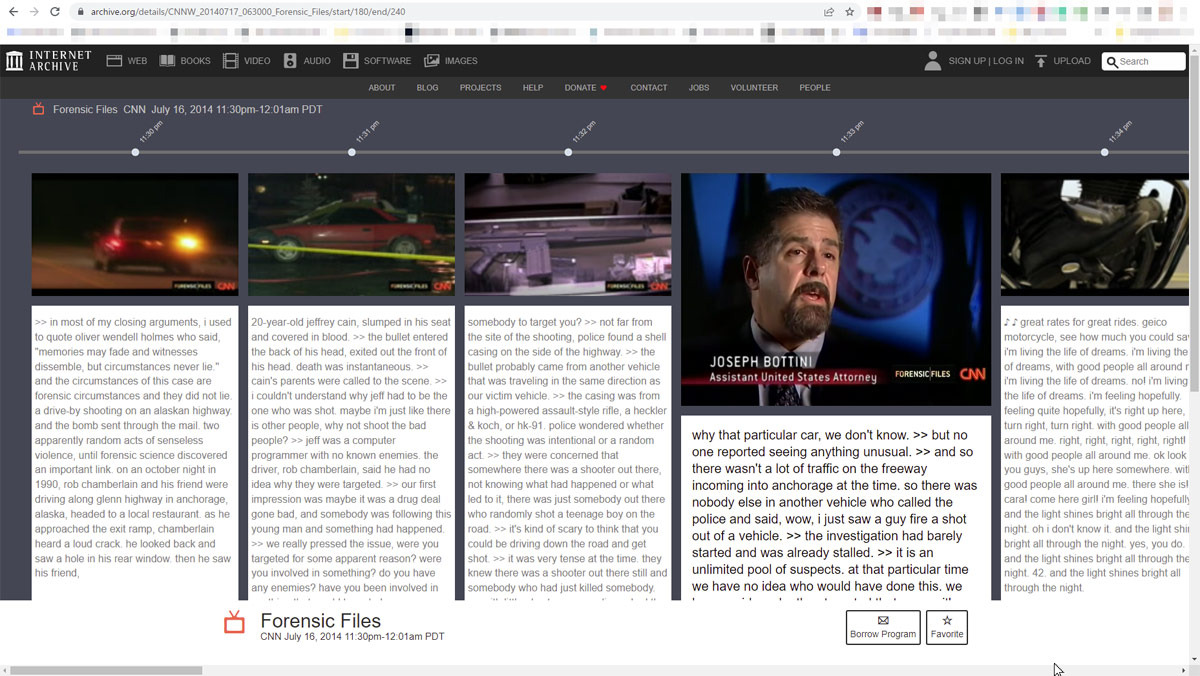Open the yellow police tape thumbnail
This screenshot has height=676, width=1200.
click(x=352, y=234)
